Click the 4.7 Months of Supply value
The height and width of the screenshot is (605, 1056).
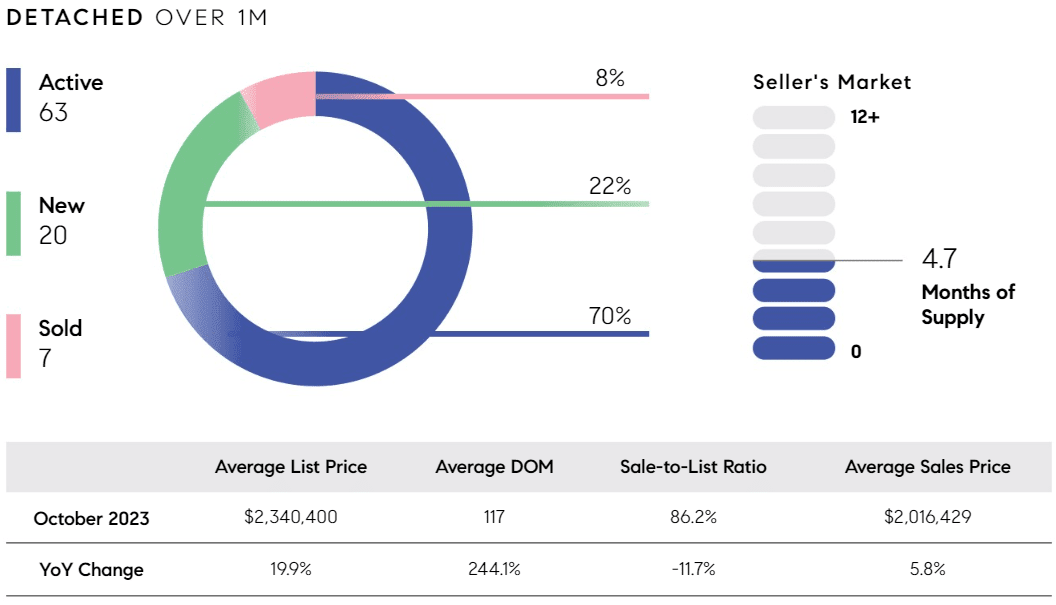[939, 258]
